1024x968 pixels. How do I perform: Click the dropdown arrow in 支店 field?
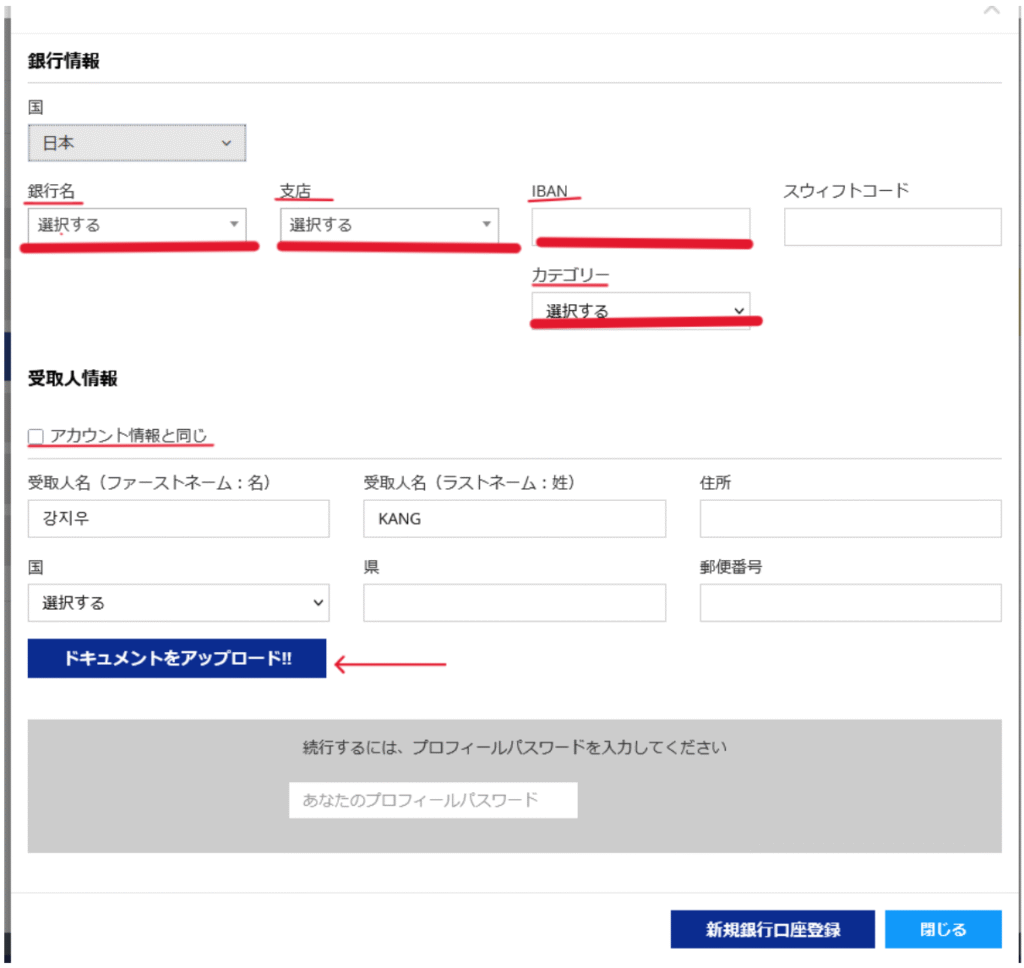[486, 225]
